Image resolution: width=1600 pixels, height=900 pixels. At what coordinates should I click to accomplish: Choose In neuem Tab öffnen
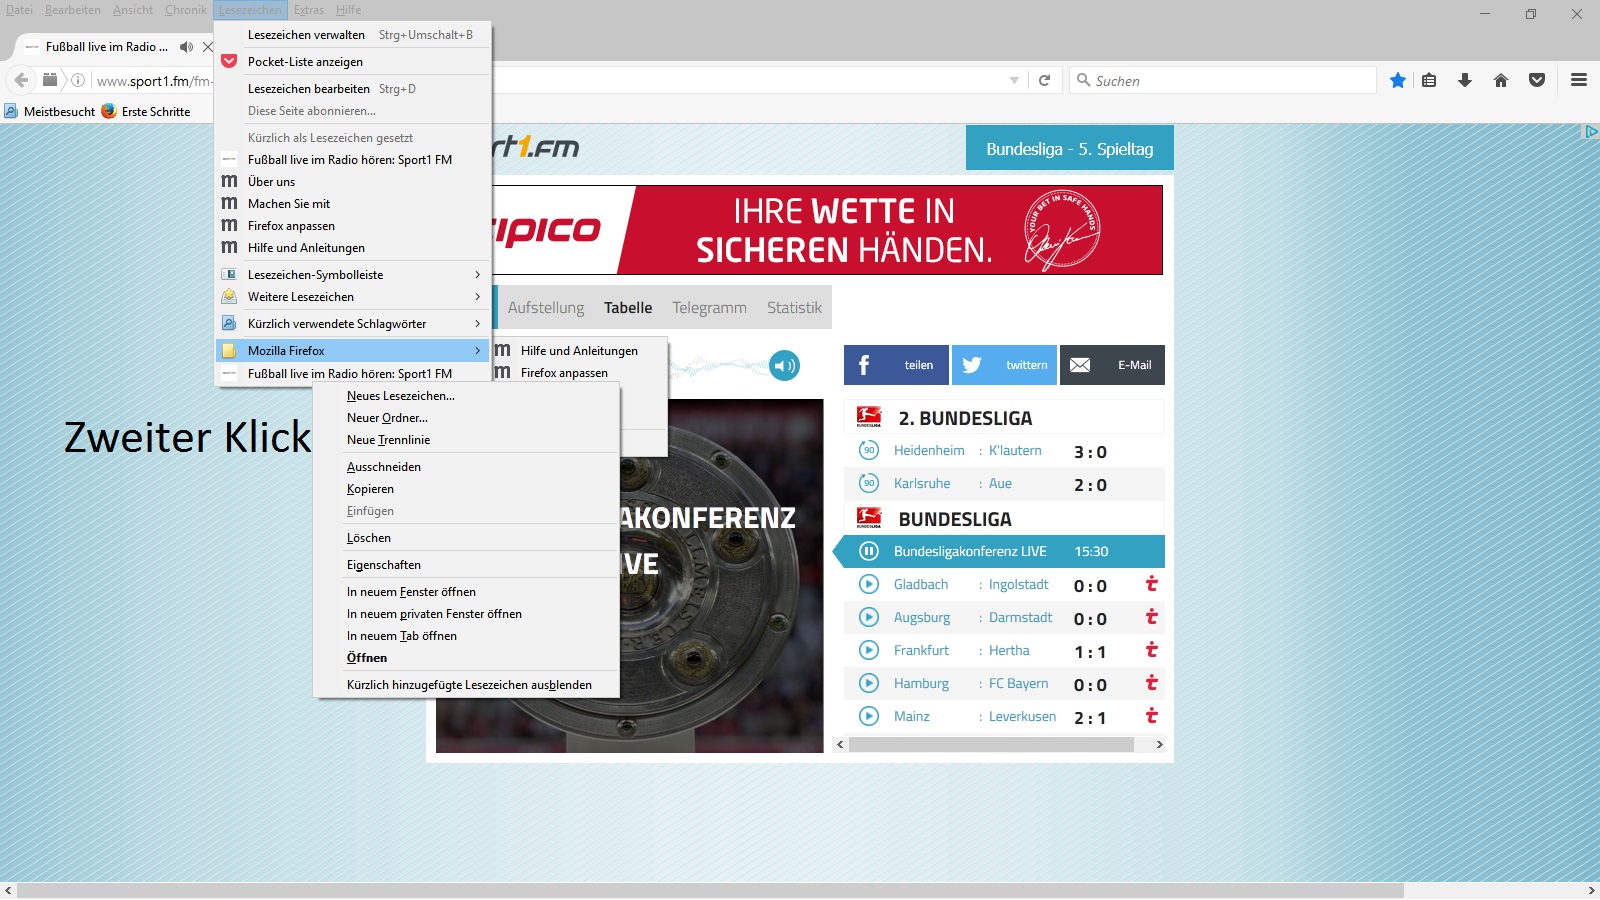pyautogui.click(x=466, y=636)
